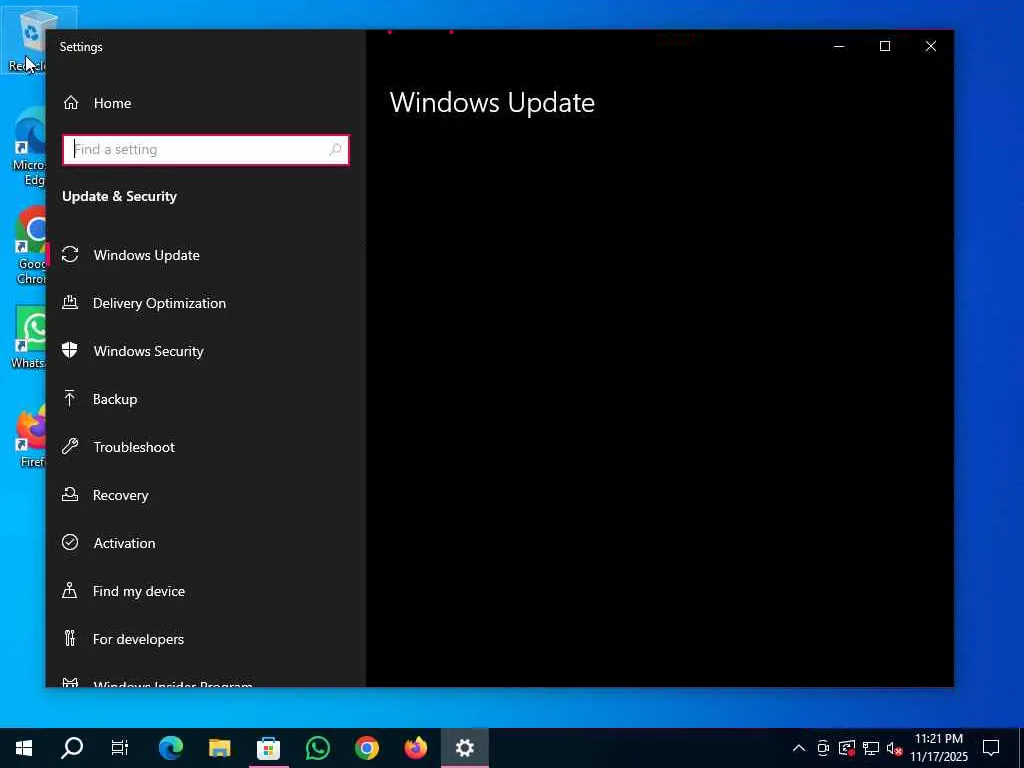The width and height of the screenshot is (1024, 768).
Task: Click the Find a setting search box
Action: [x=206, y=150]
